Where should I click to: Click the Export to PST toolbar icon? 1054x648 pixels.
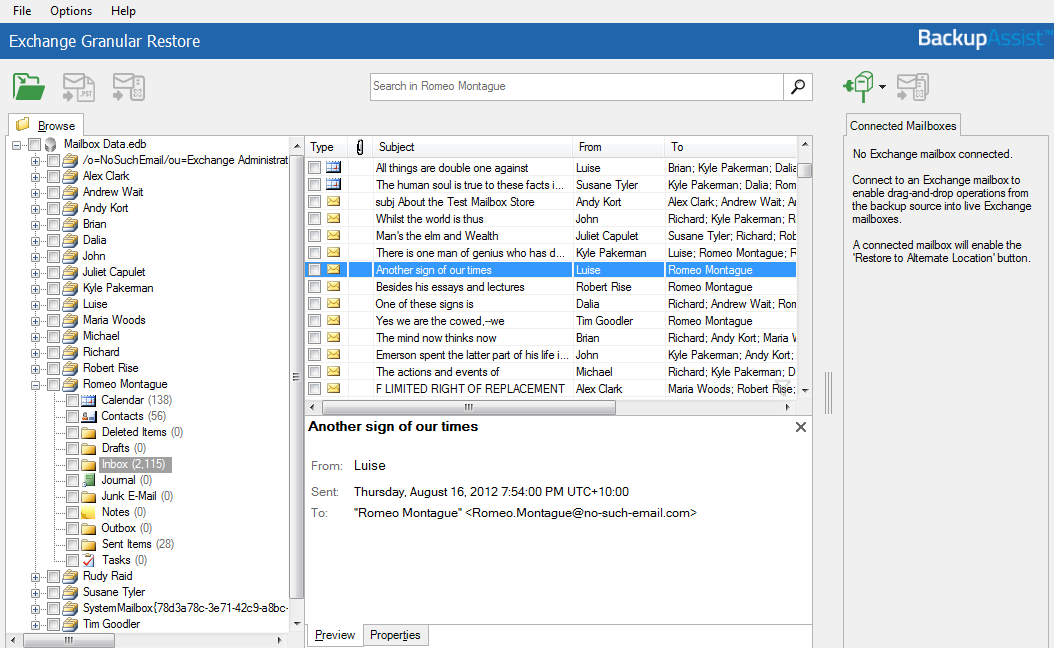point(79,87)
